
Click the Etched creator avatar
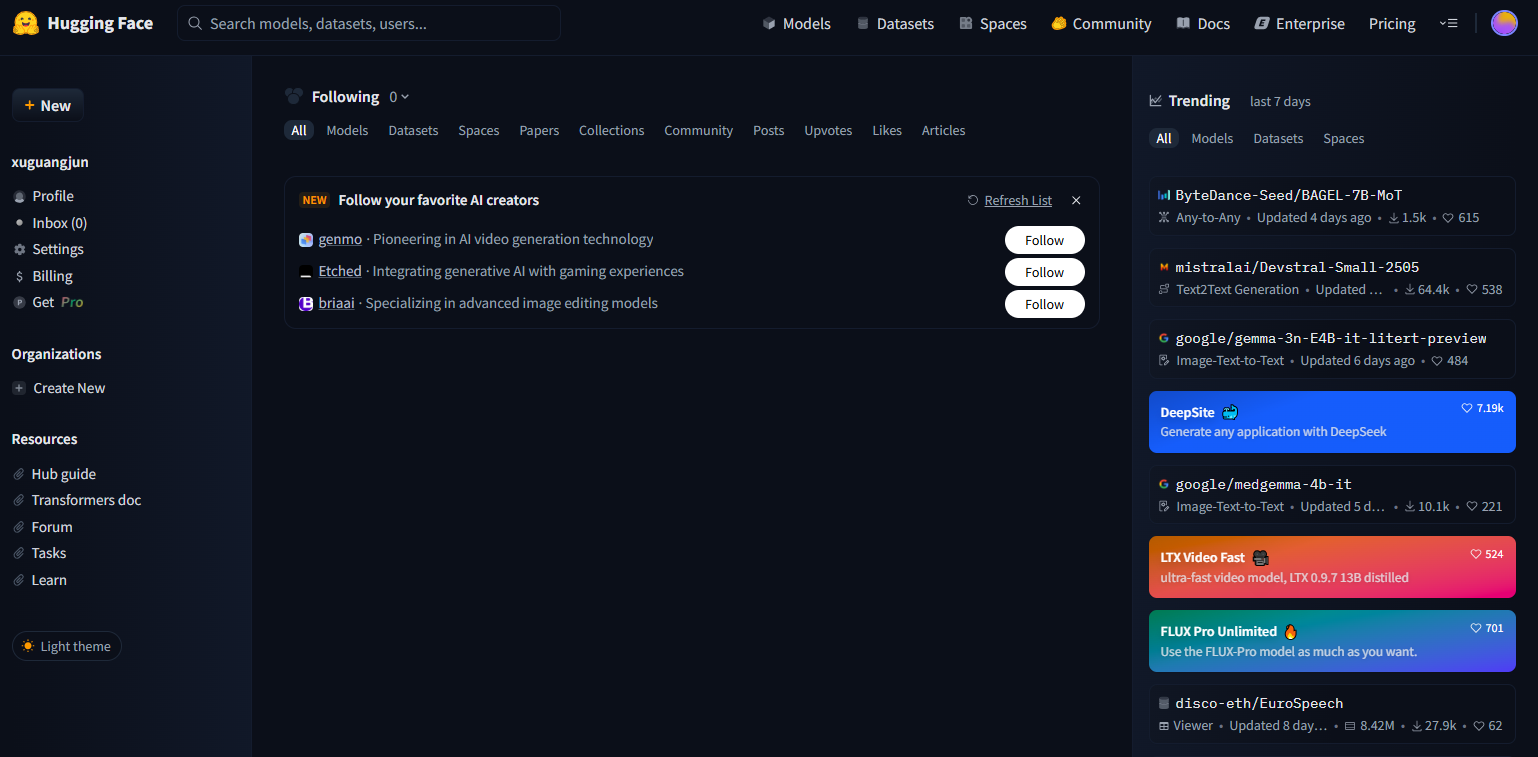[306, 272]
